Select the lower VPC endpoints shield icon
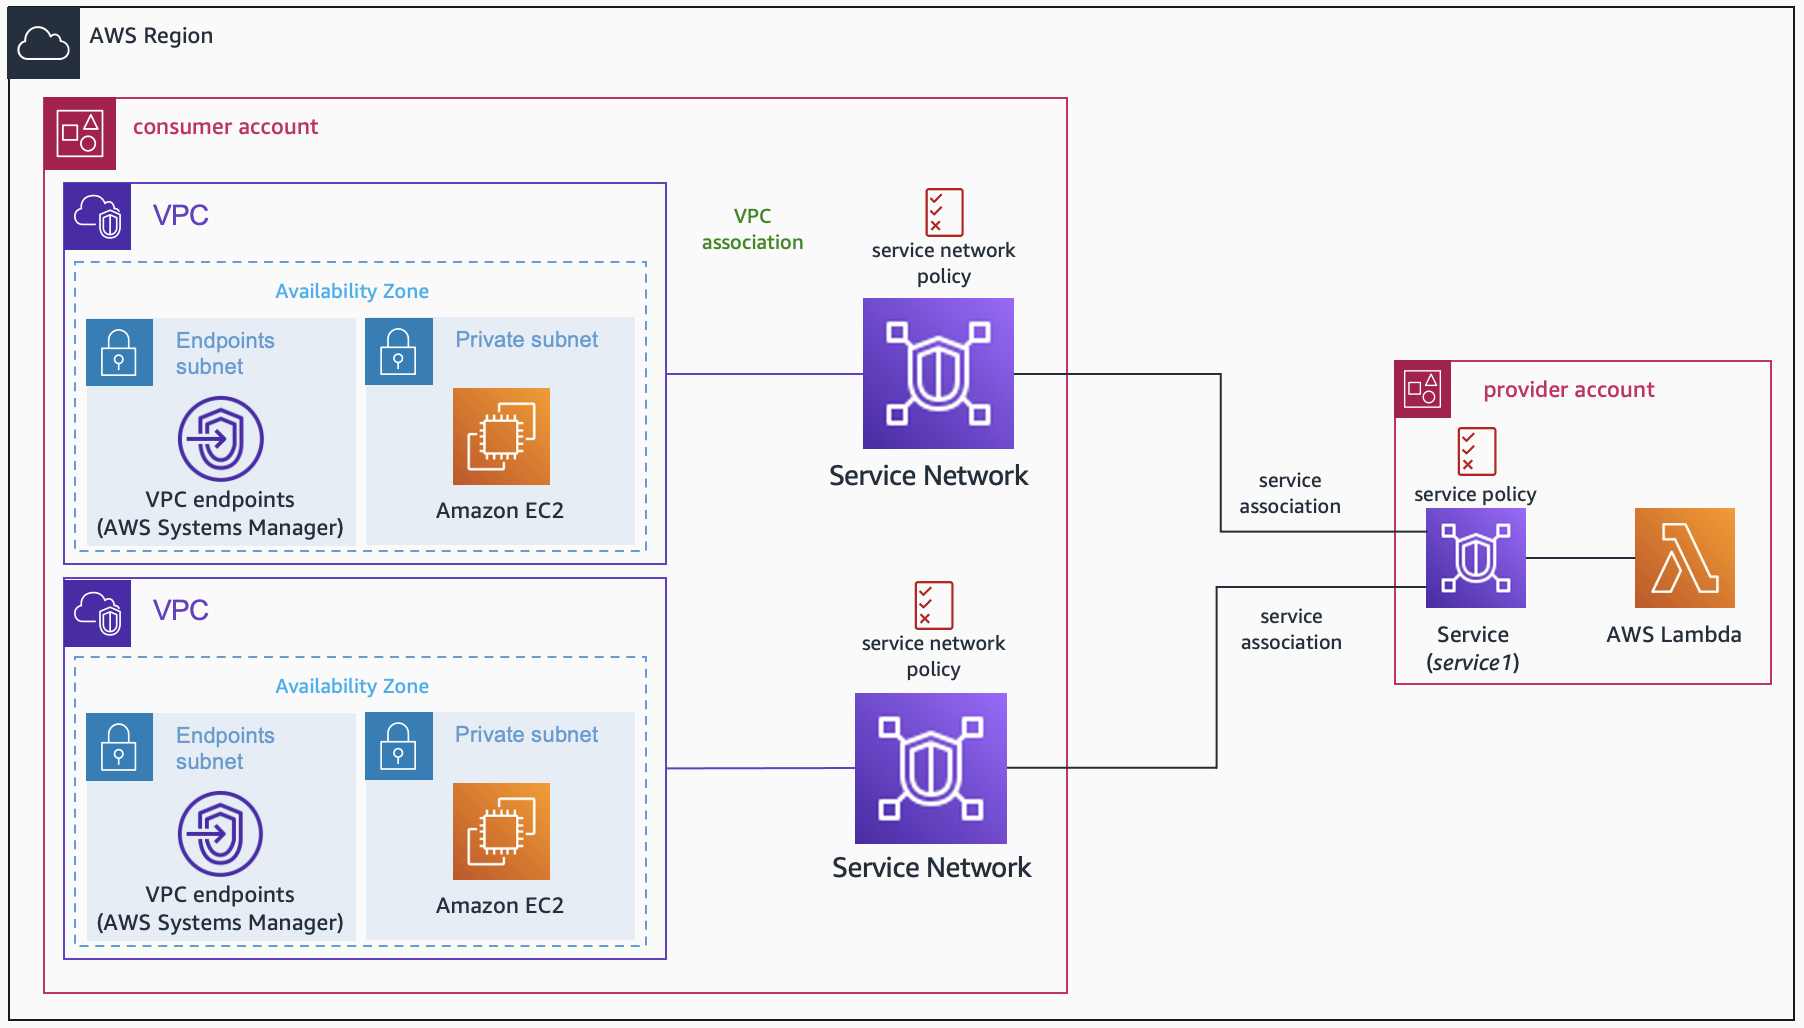This screenshot has height=1028, width=1804. 221,834
